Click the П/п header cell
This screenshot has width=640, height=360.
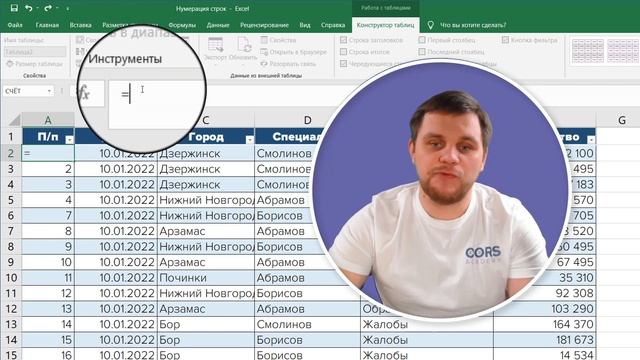48,137
